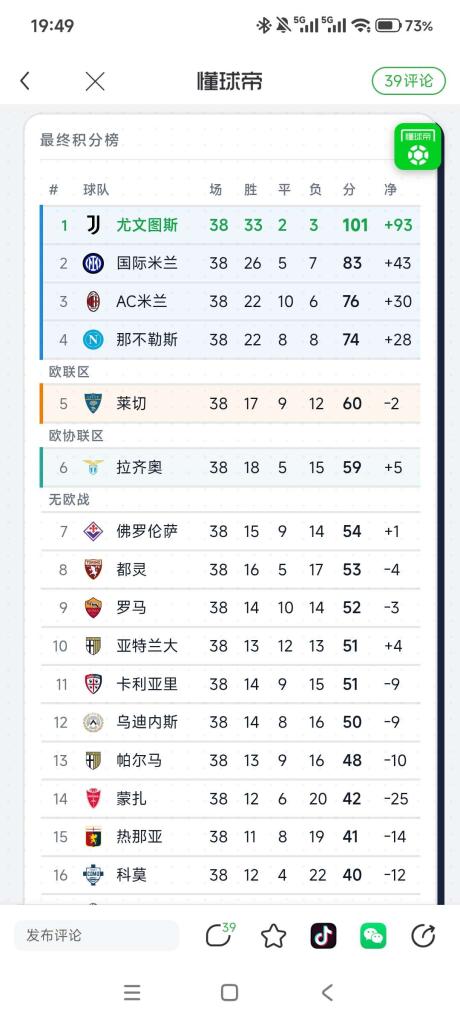Share to Douyin via TikTok icon
460x1022 pixels.
(x=324, y=937)
